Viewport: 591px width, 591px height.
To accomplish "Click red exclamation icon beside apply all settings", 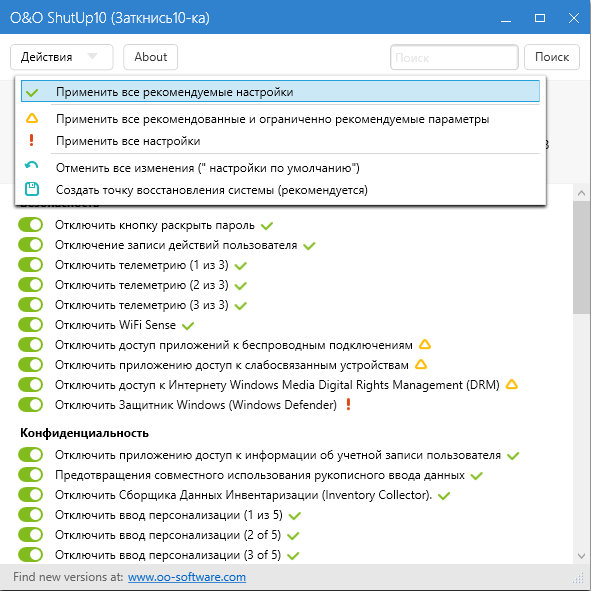I will pos(31,141).
